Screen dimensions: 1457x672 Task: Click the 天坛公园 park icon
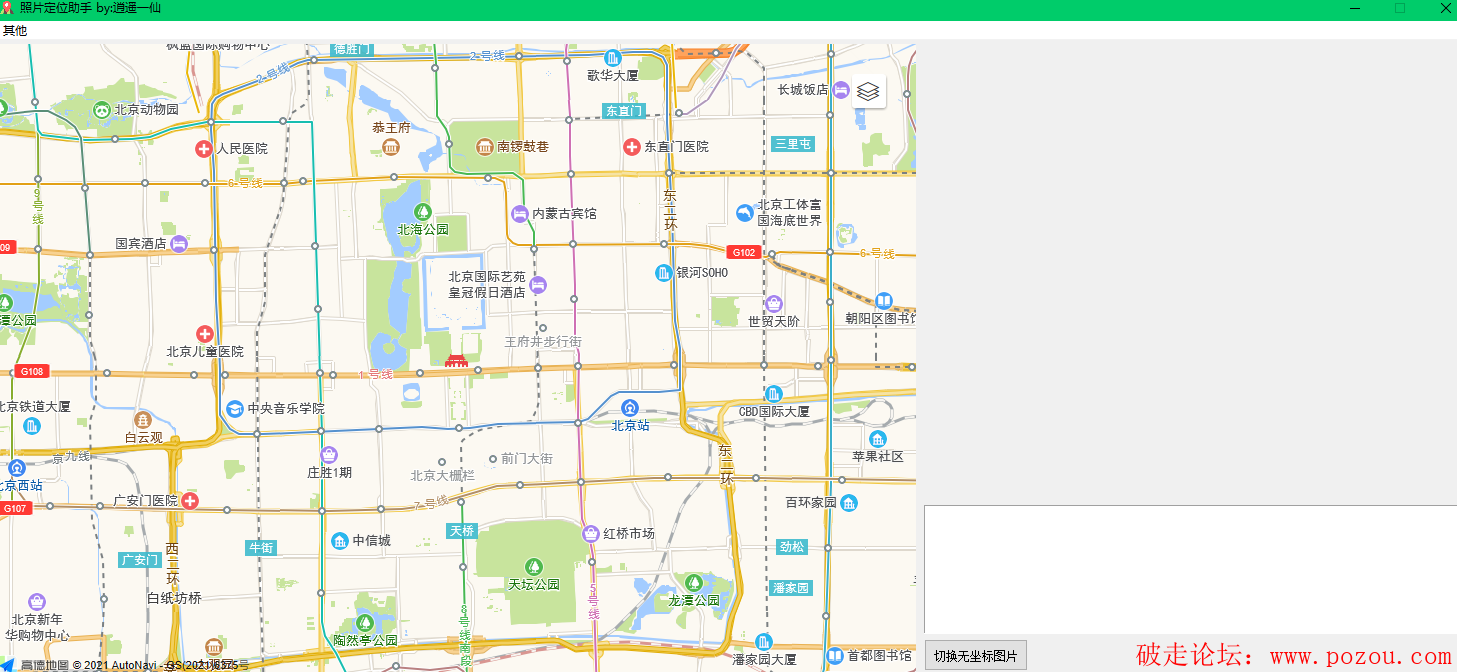(x=534, y=566)
